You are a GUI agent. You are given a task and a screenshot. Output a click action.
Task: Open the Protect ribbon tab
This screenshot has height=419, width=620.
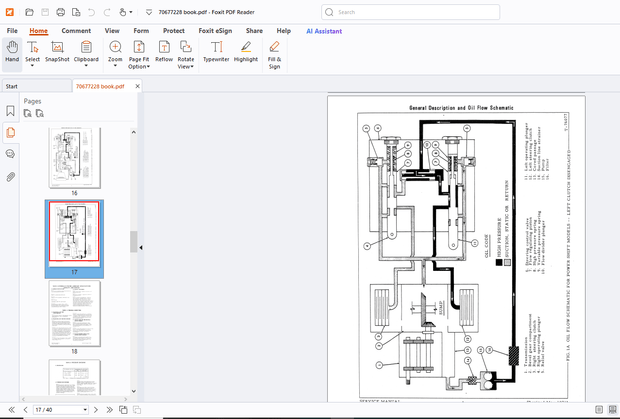coord(174,31)
